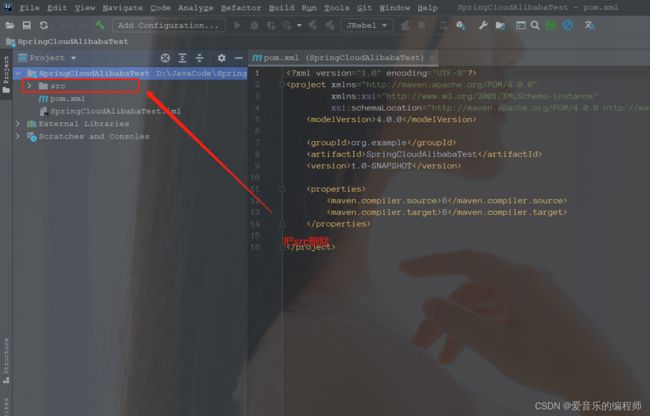Click the Select Opened File target icon
Screen dimensions: 650x416
pos(165,58)
